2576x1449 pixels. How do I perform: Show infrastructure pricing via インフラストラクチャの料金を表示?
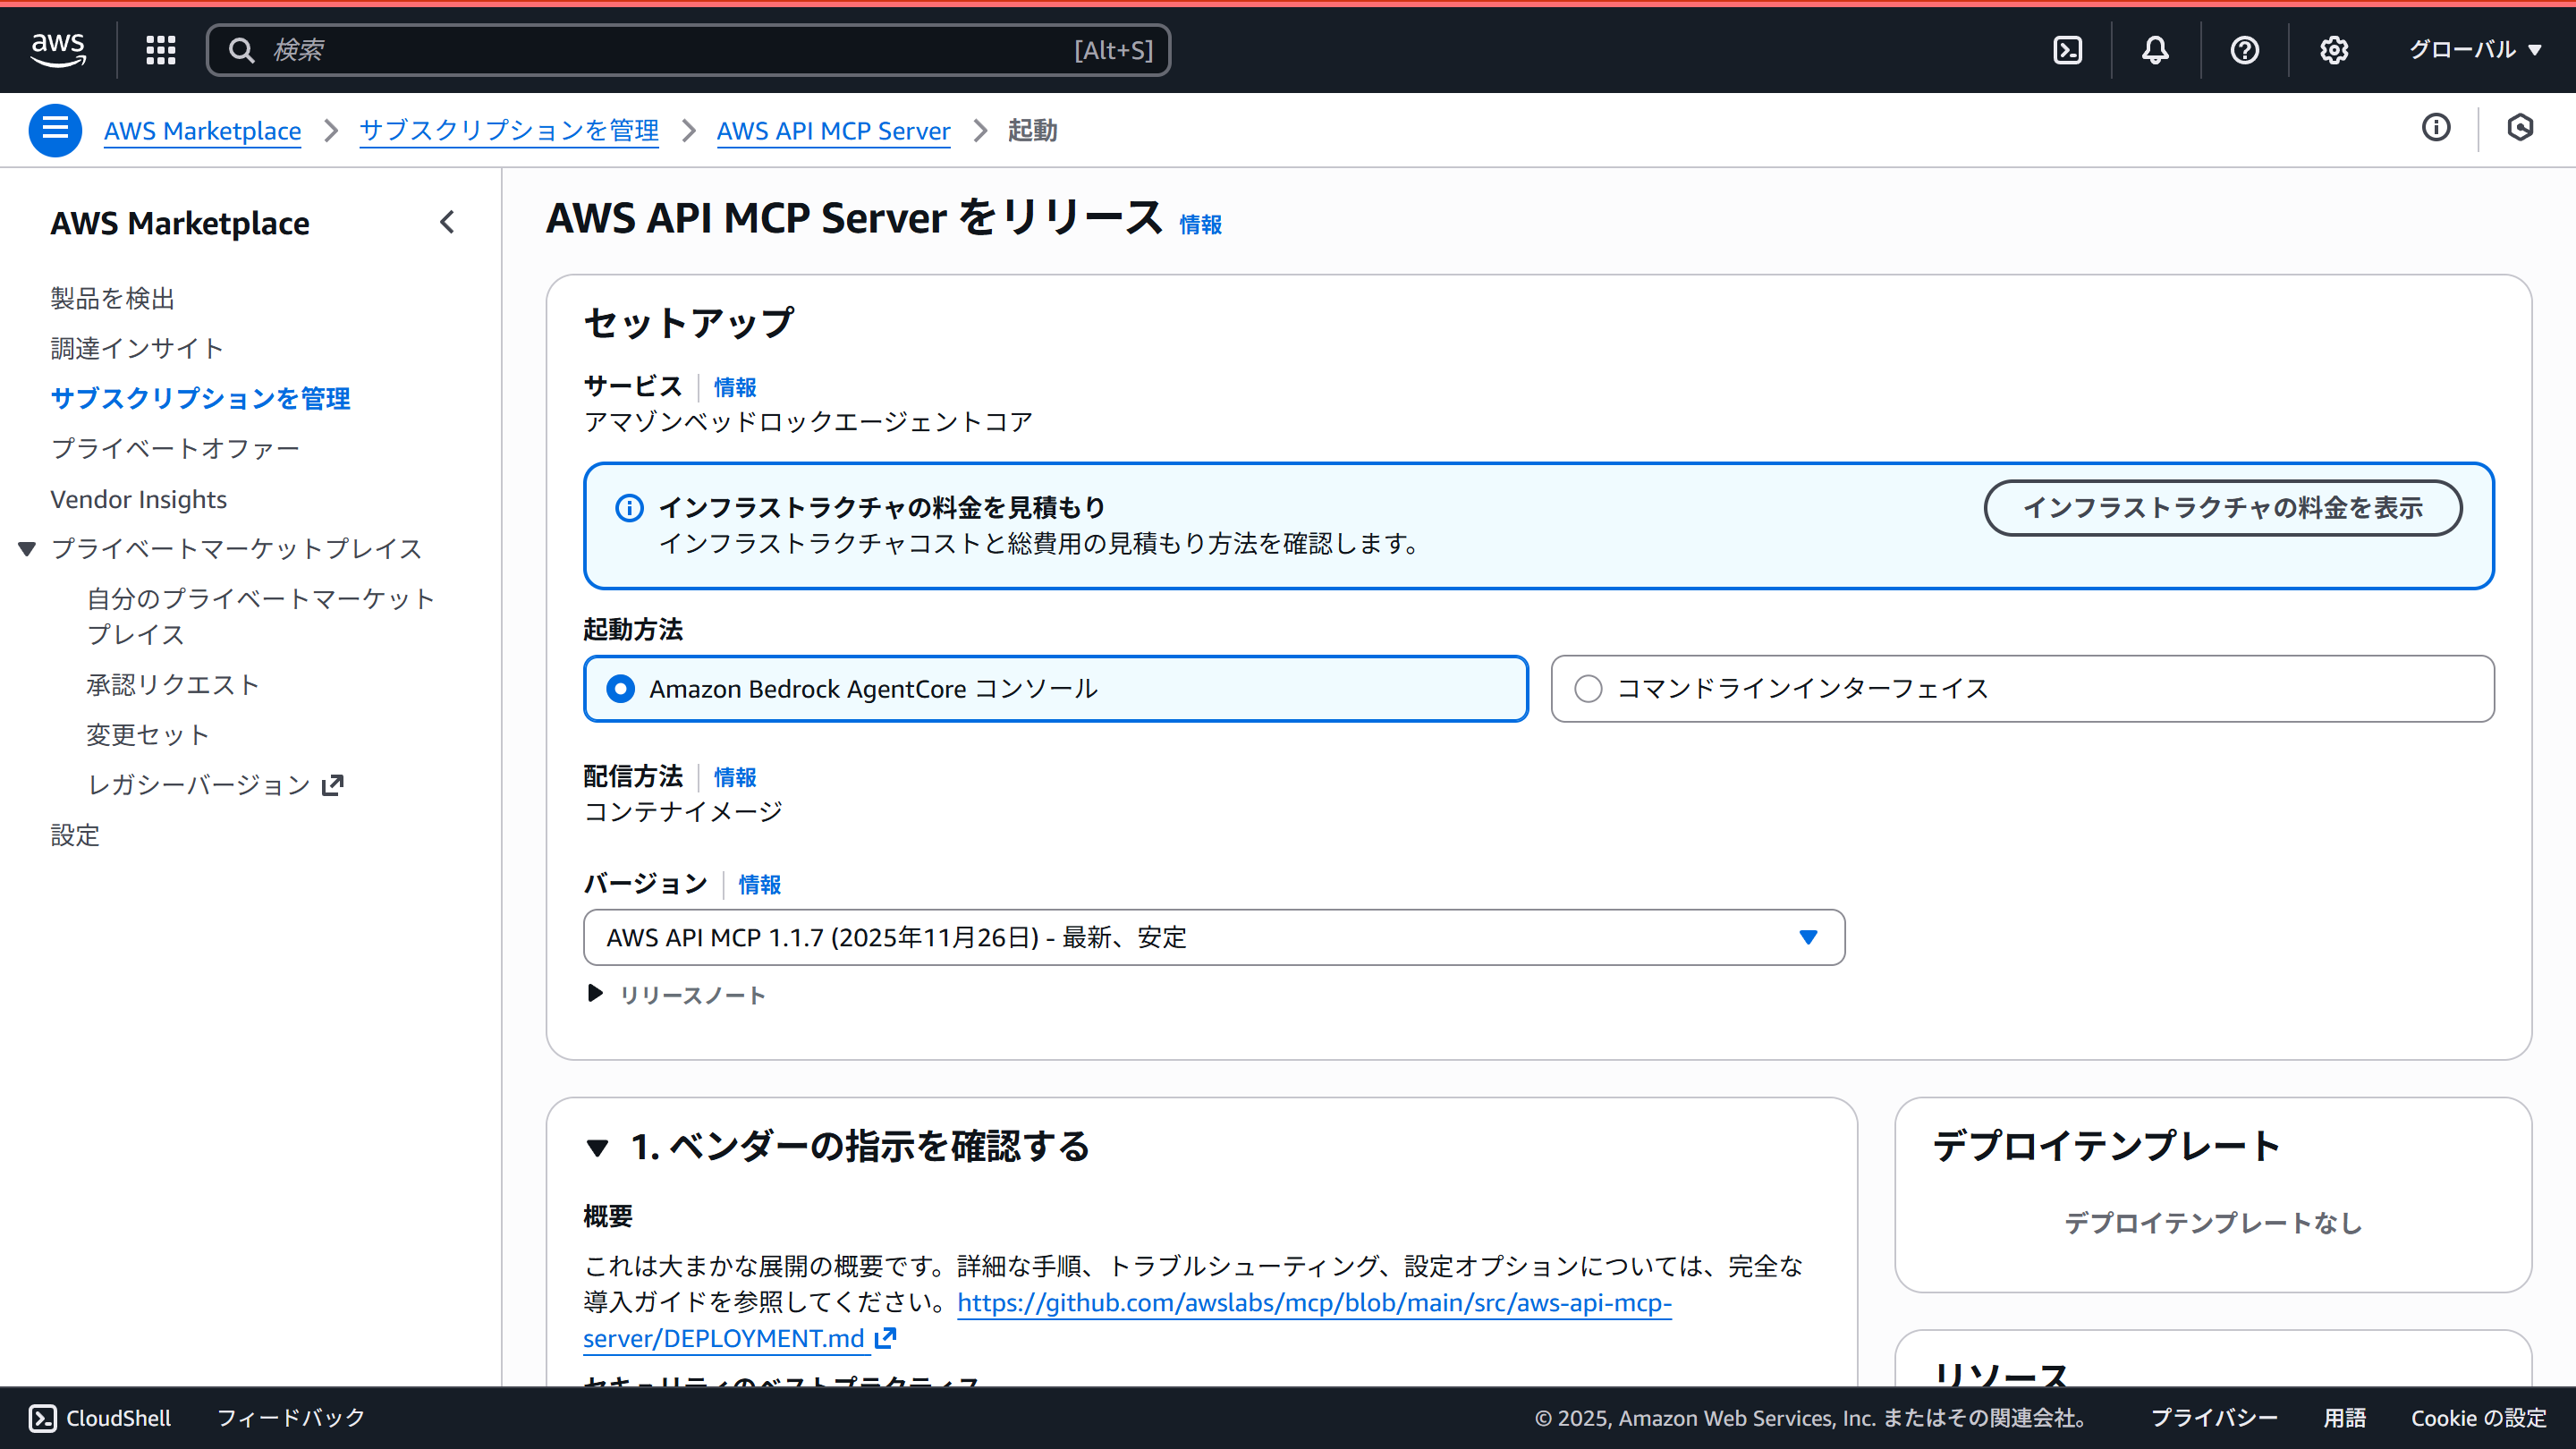point(2223,508)
